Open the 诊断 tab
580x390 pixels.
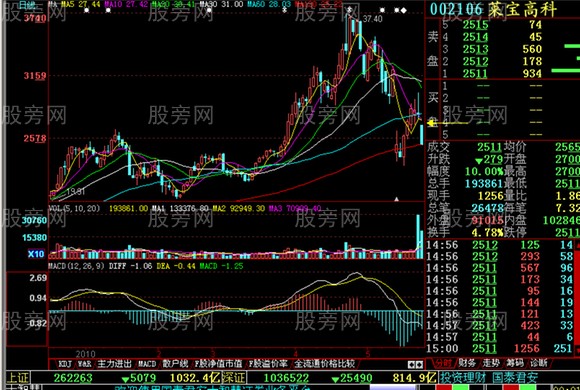tap(538, 363)
